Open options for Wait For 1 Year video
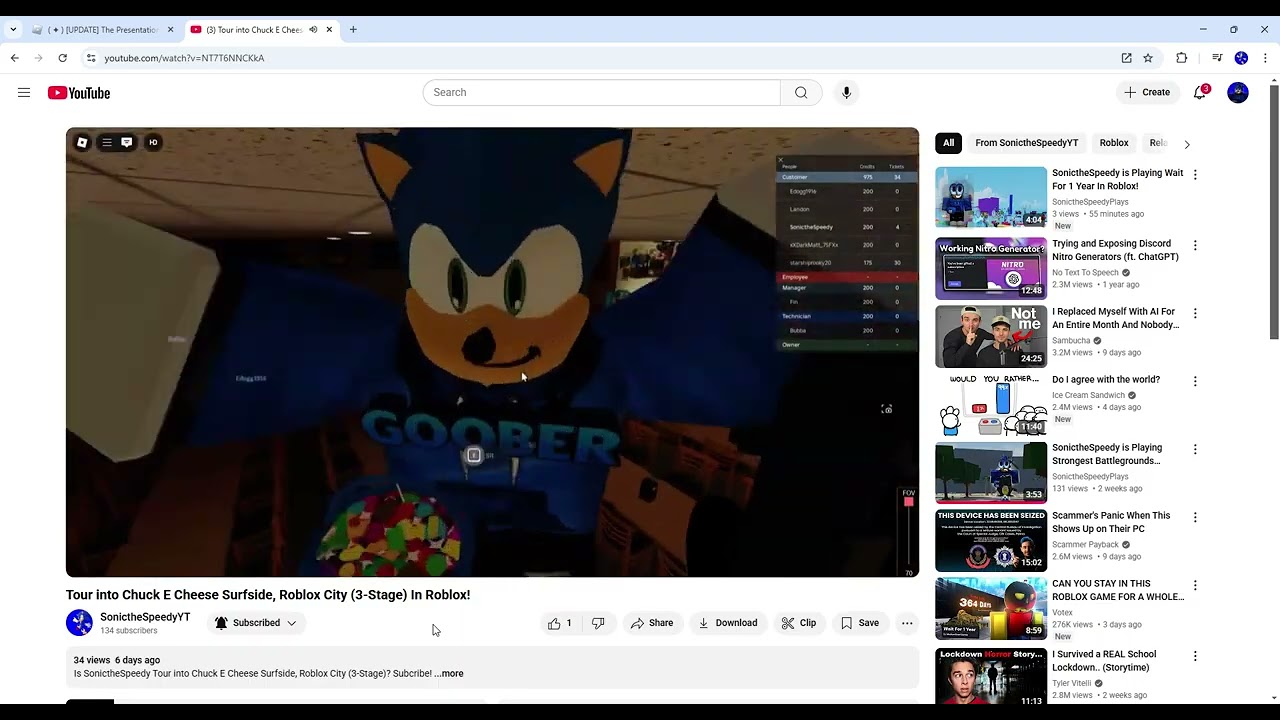The width and height of the screenshot is (1280, 720). (1195, 175)
